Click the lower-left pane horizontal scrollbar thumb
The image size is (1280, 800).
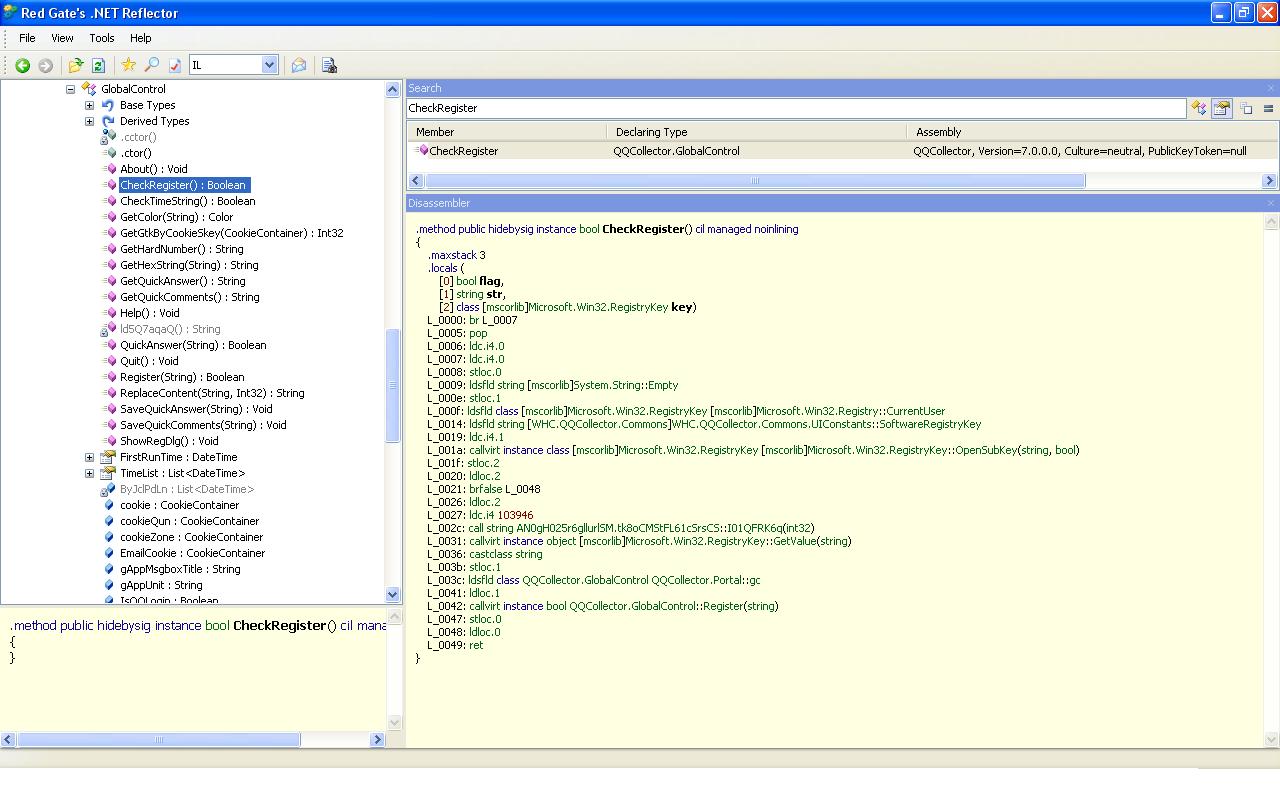point(159,740)
